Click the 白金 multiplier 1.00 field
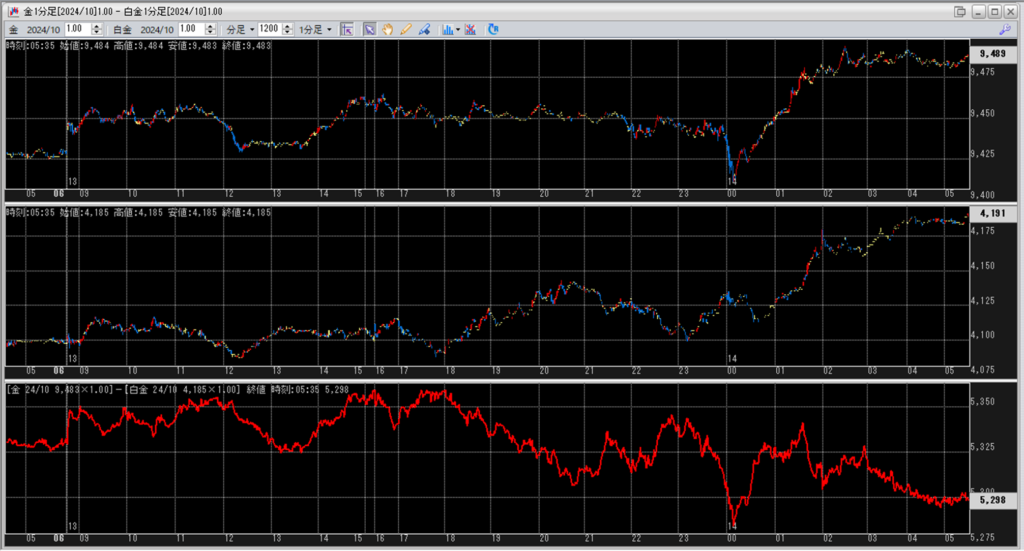 [x=188, y=29]
